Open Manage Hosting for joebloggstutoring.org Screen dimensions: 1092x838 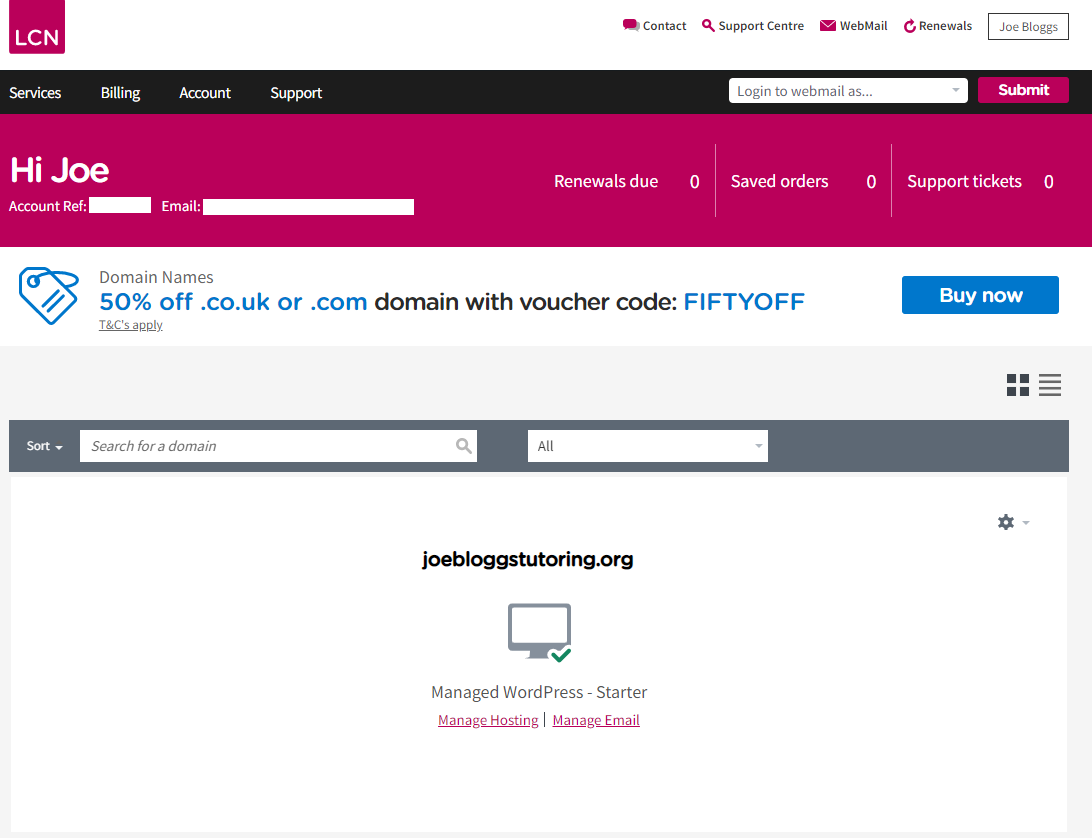(x=488, y=719)
